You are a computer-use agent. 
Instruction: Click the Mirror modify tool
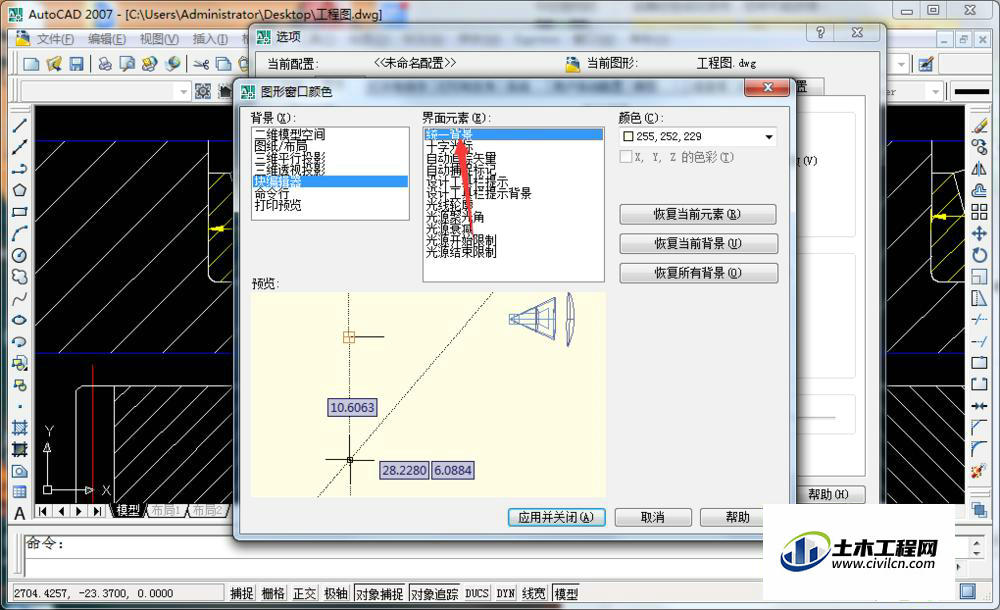(x=979, y=168)
